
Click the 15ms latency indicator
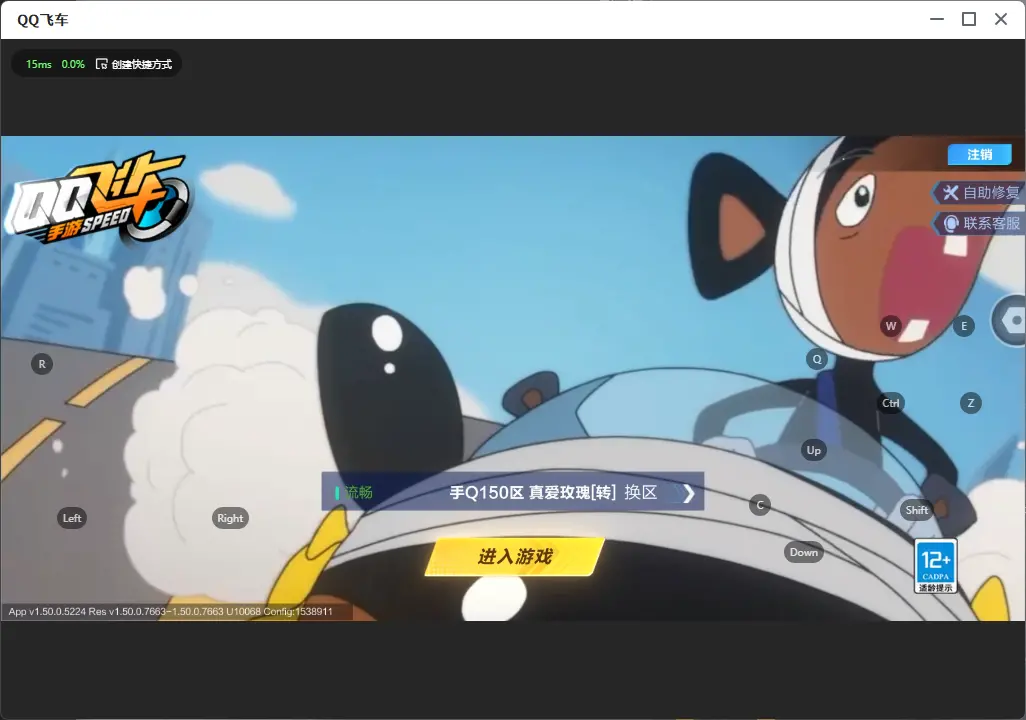[39, 64]
